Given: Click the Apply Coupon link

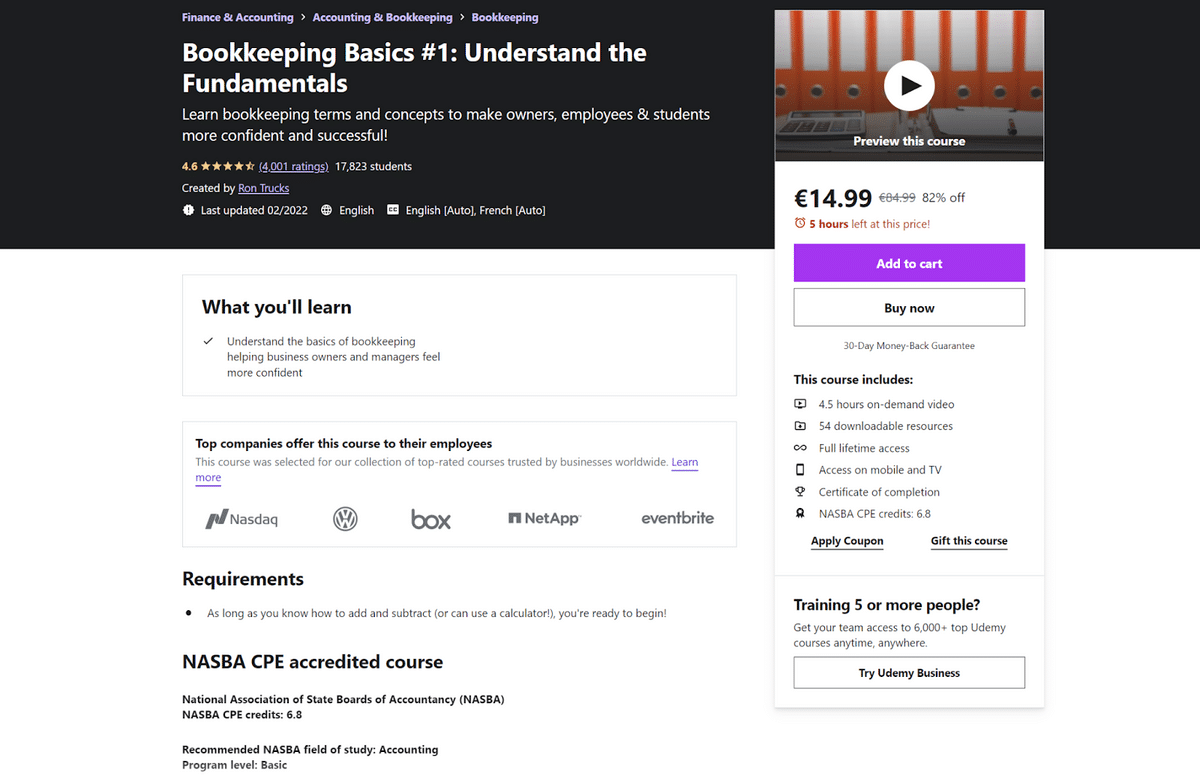Looking at the screenshot, I should [847, 541].
